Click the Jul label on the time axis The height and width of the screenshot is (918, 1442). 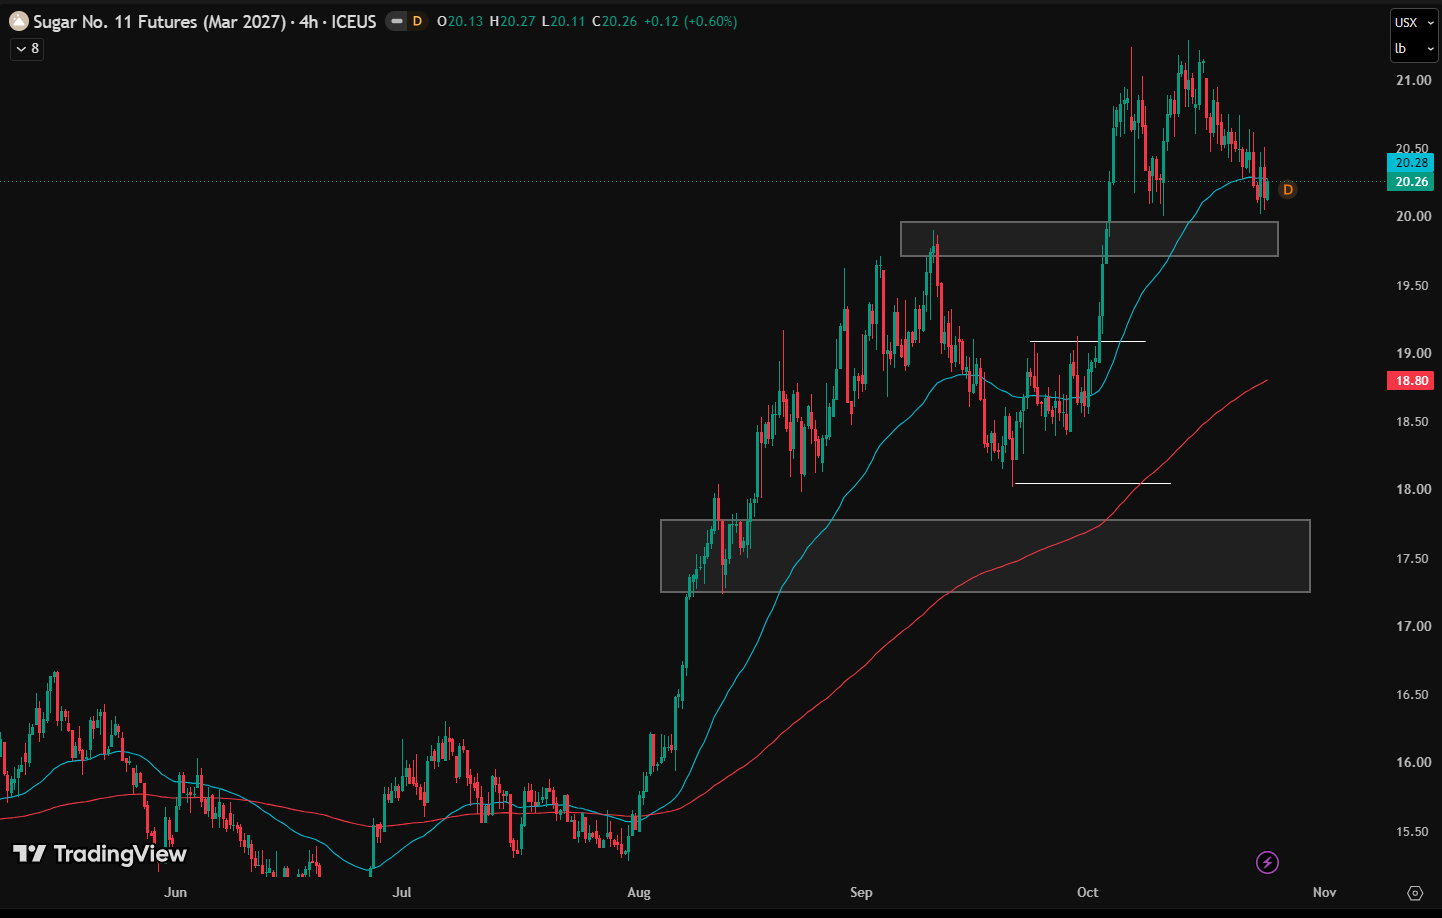[402, 892]
